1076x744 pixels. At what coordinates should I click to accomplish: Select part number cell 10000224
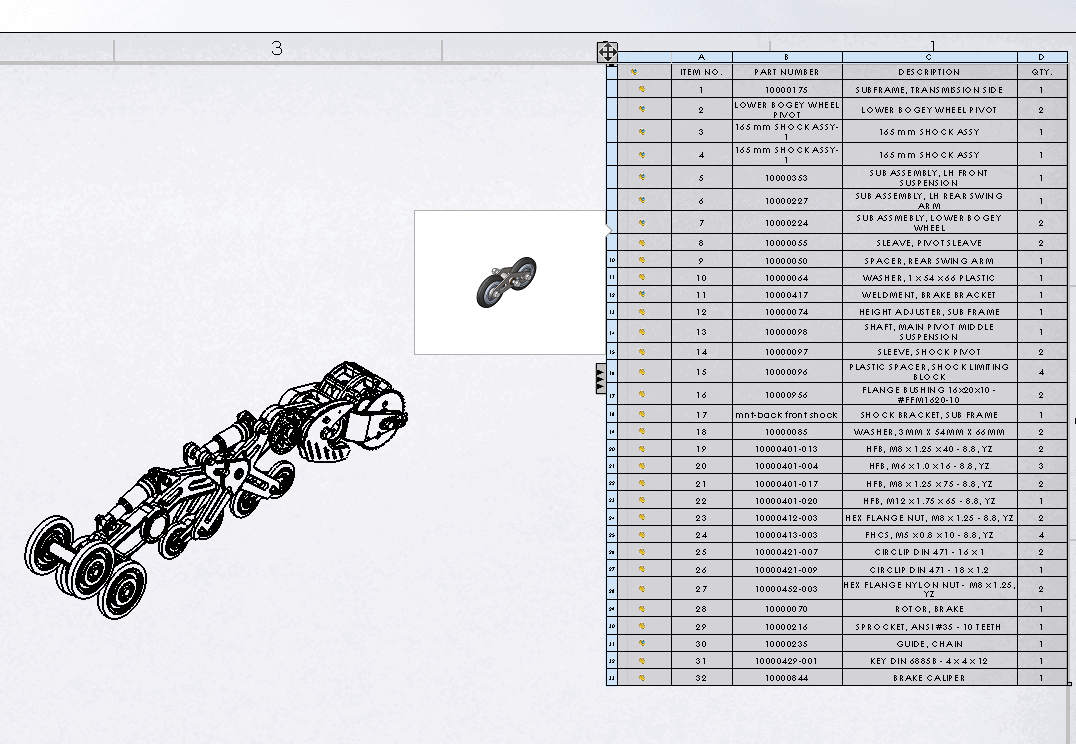click(787, 223)
